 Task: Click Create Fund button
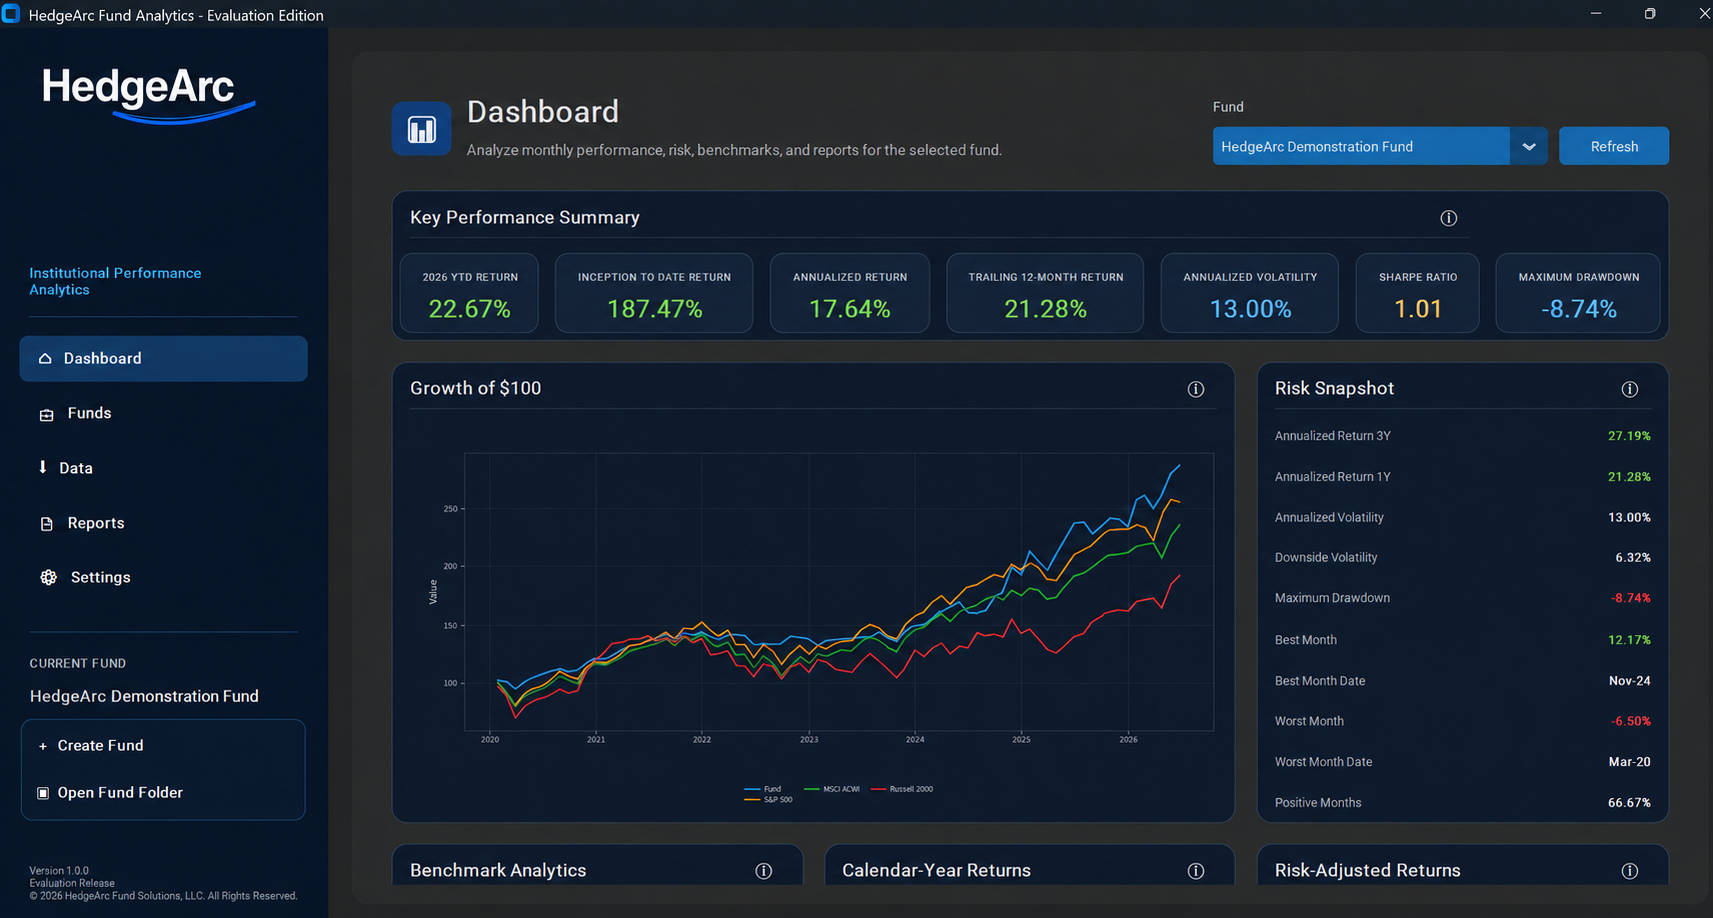tap(163, 745)
